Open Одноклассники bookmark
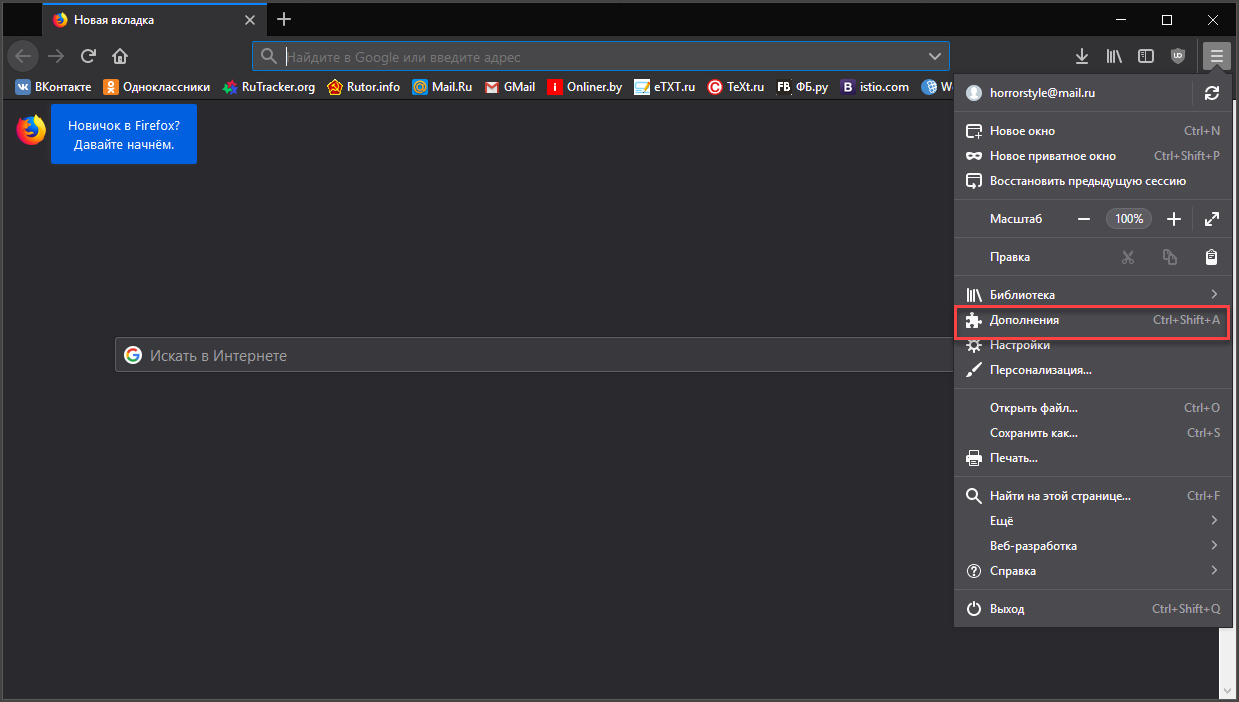The width and height of the screenshot is (1239, 702). (156, 87)
